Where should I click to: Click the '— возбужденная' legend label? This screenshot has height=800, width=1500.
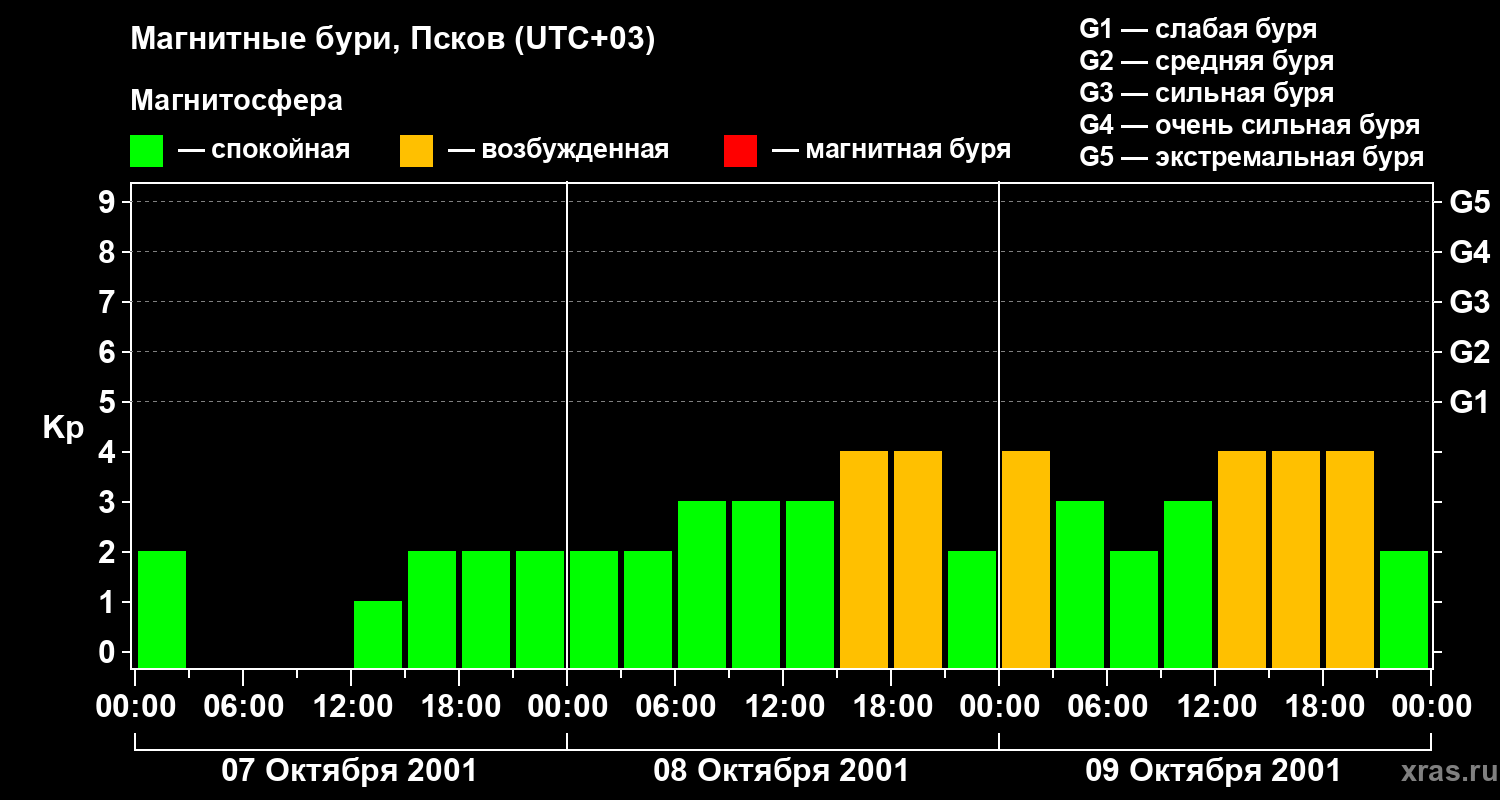tap(558, 150)
